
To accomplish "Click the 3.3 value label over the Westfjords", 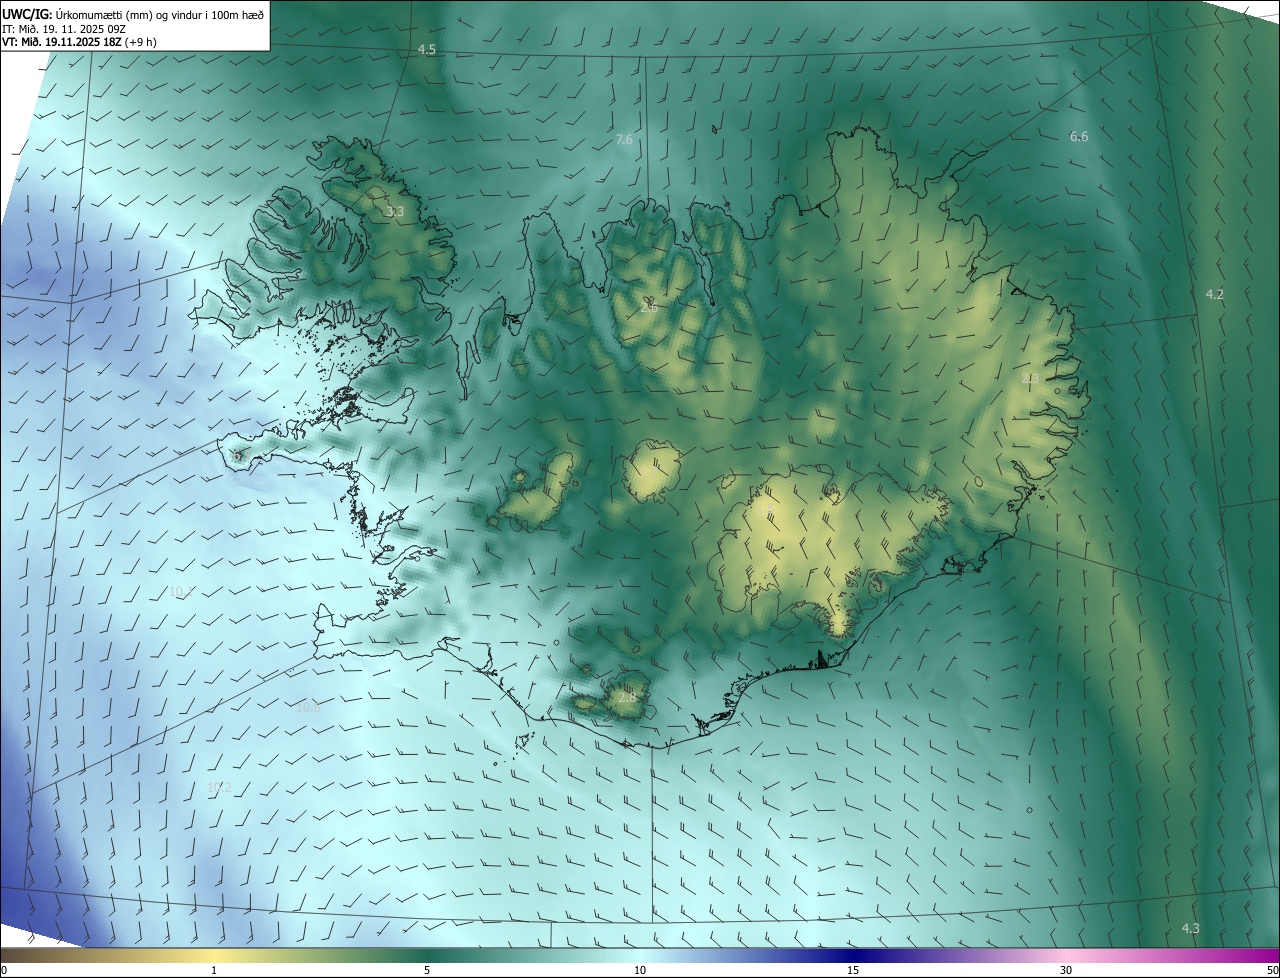I will coord(395,212).
